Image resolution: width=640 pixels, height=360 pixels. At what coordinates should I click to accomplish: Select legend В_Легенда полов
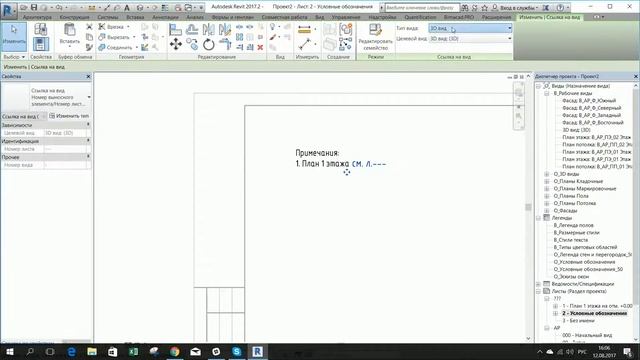(x=573, y=225)
